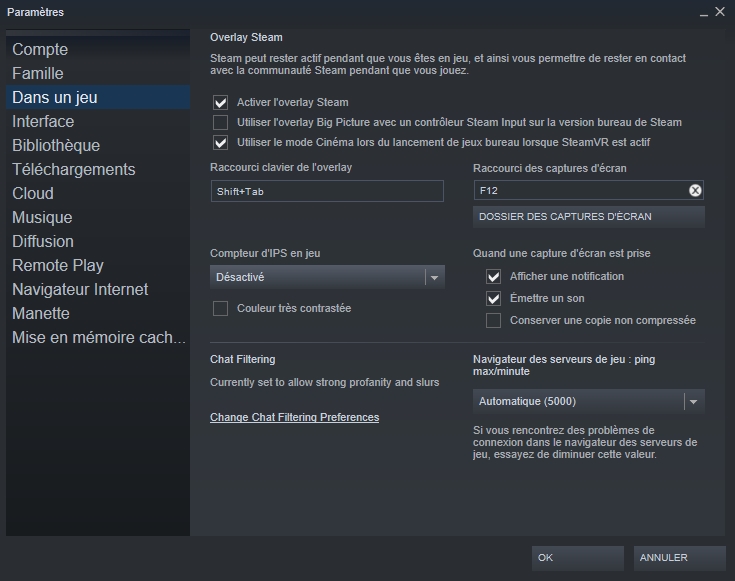Toggle Afficher une notification checkbox
Screen dimensions: 735x581
493,277
